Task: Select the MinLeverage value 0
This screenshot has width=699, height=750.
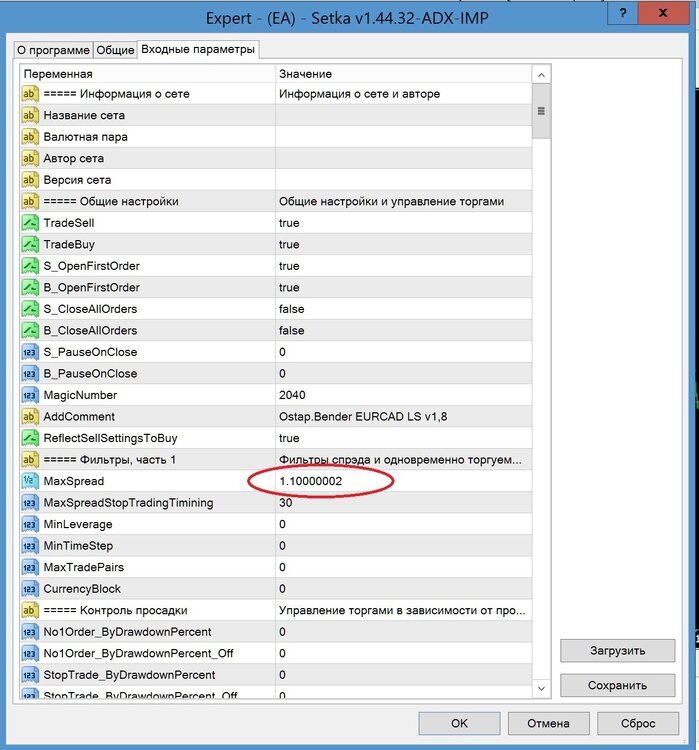Action: pyautogui.click(x=282, y=524)
